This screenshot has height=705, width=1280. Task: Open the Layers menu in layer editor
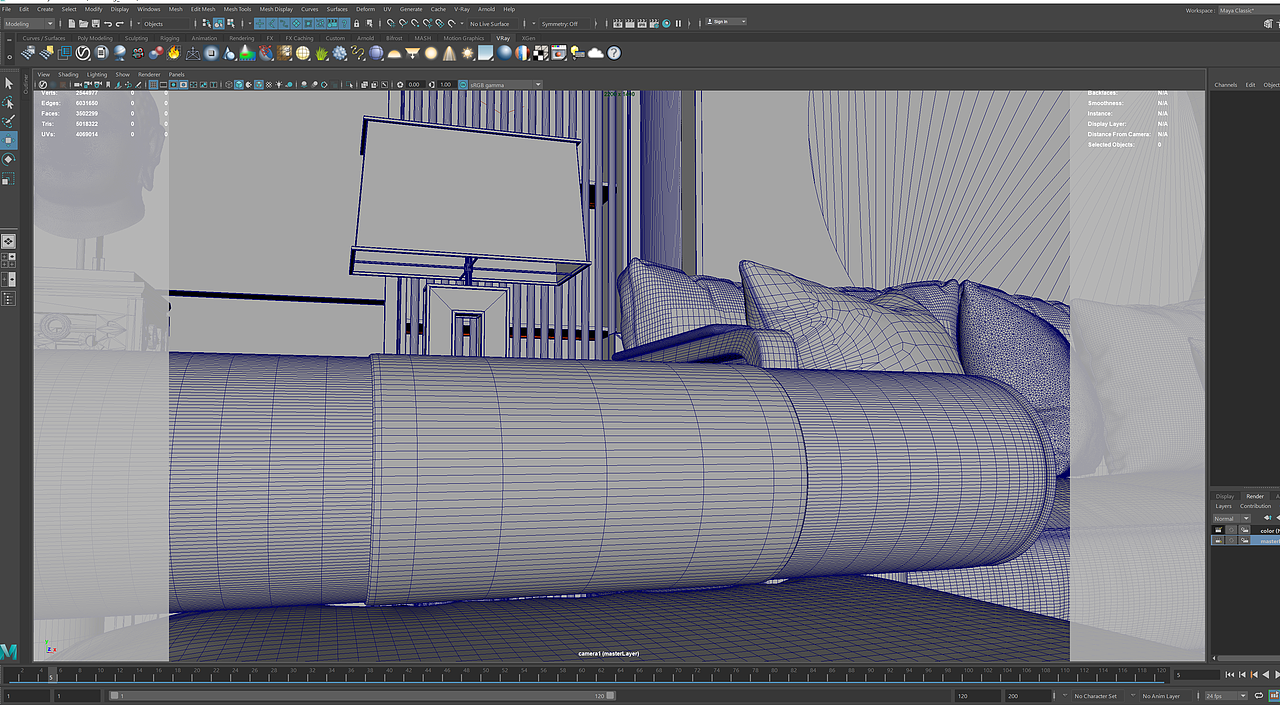point(1224,506)
